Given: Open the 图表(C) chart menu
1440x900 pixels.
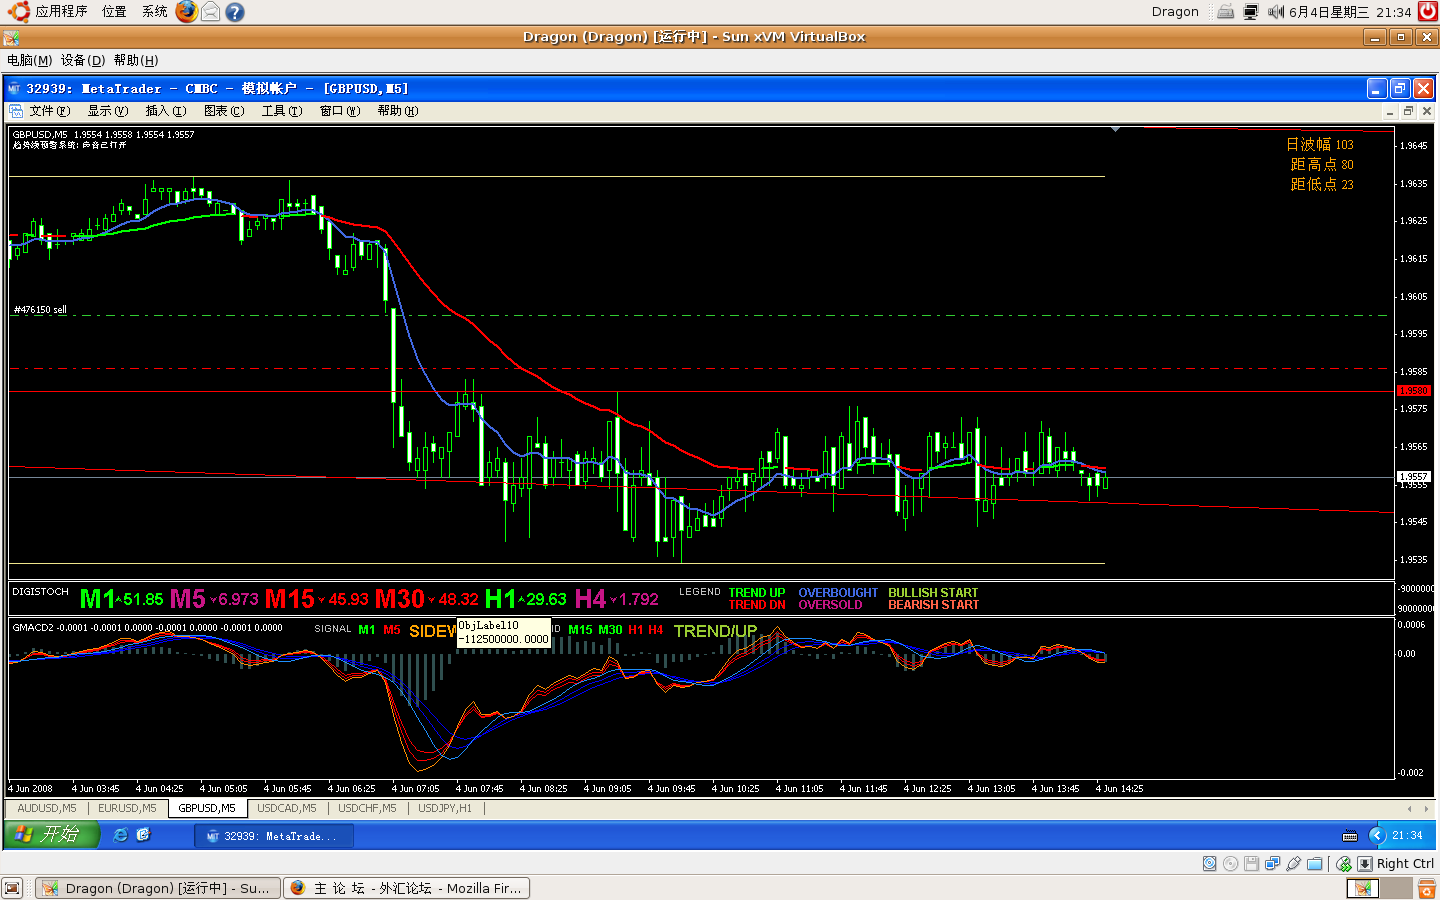Looking at the screenshot, I should click(x=223, y=111).
